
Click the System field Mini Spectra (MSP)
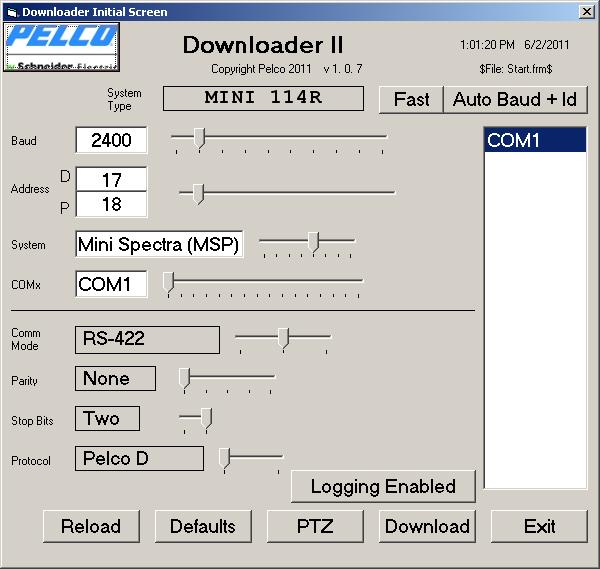tap(159, 244)
